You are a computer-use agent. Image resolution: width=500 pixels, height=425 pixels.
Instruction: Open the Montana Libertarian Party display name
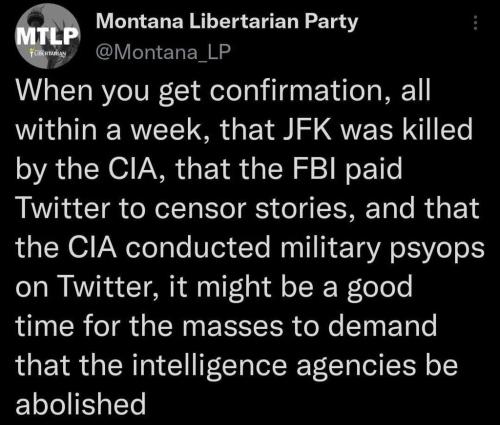coord(227,22)
